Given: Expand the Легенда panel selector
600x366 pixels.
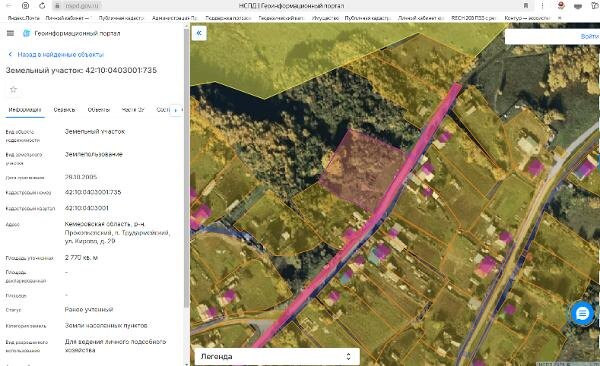Looking at the screenshot, I should coord(348,356).
